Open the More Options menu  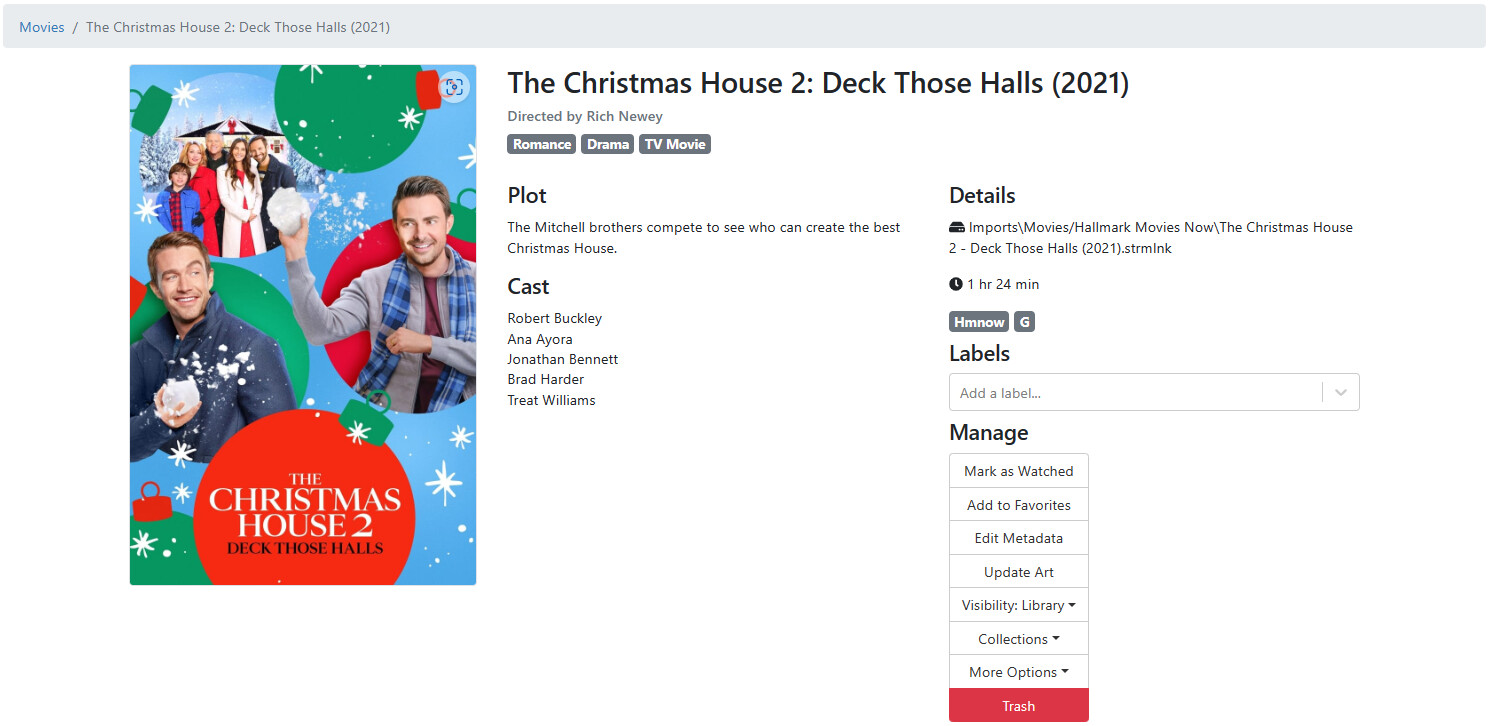(1018, 672)
